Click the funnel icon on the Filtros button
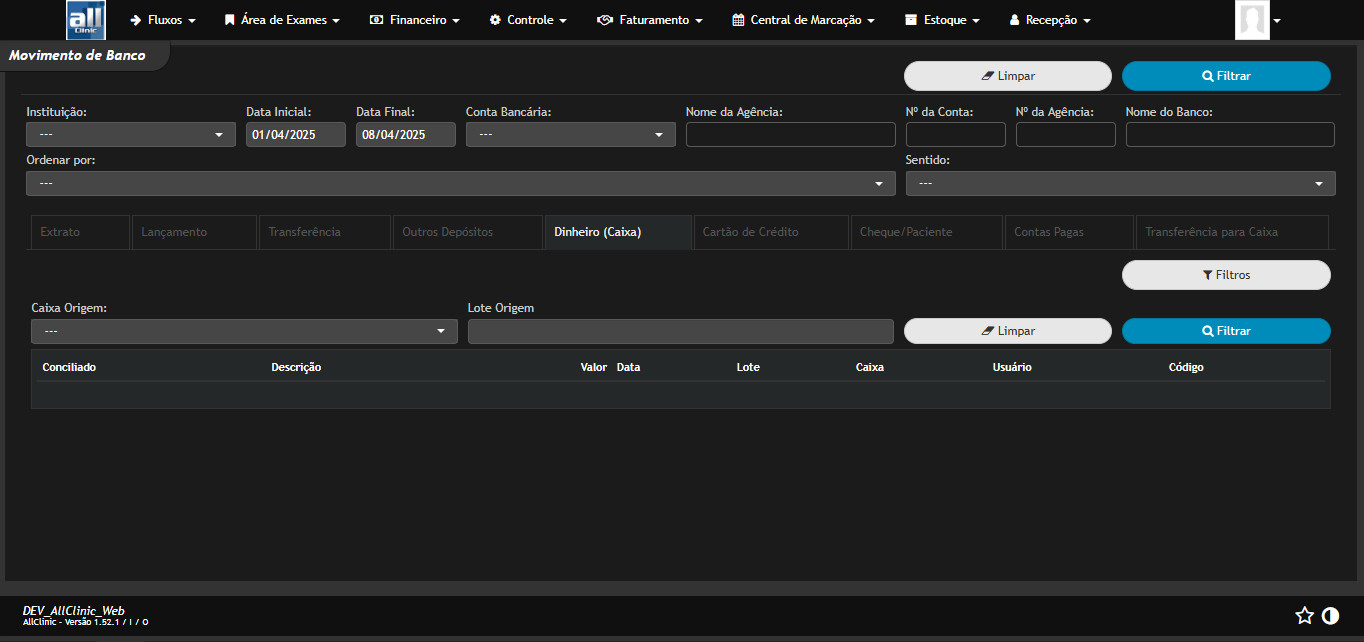This screenshot has width=1364, height=642. [x=1207, y=274]
